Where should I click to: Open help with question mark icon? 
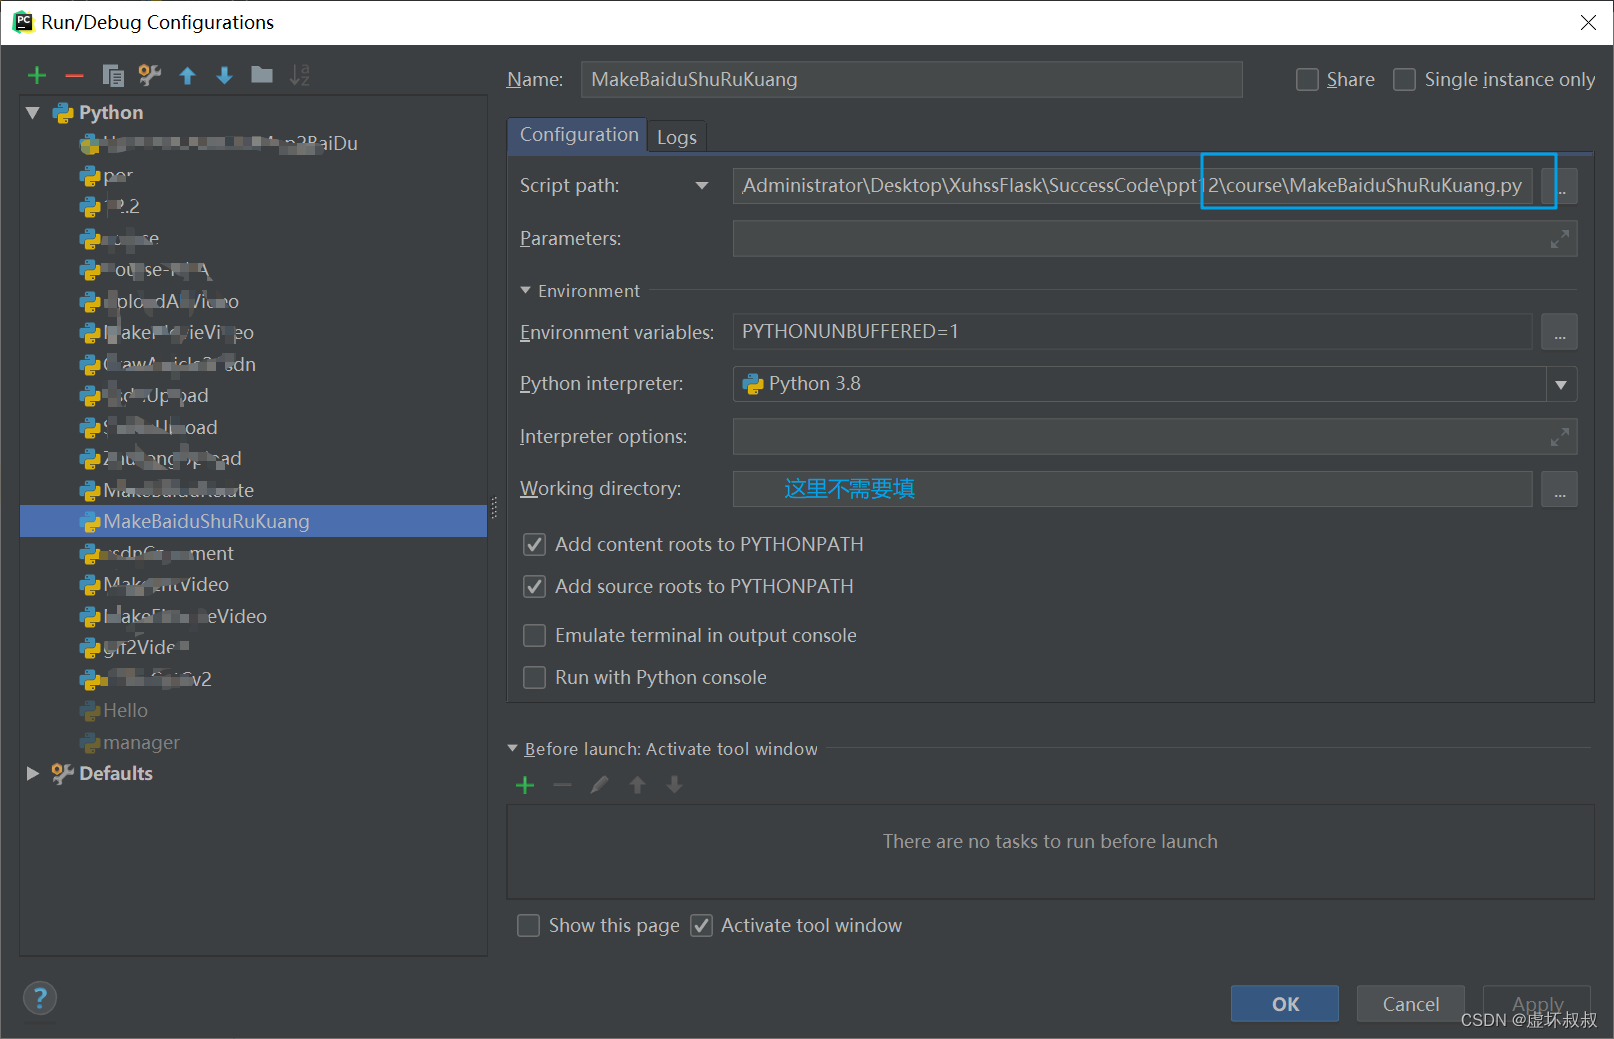tap(39, 998)
